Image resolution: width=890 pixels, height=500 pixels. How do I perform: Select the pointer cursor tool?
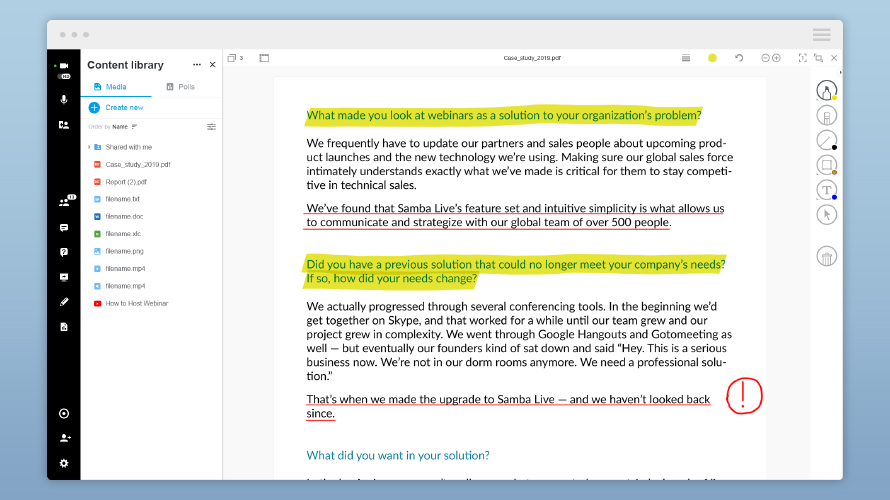coord(826,215)
